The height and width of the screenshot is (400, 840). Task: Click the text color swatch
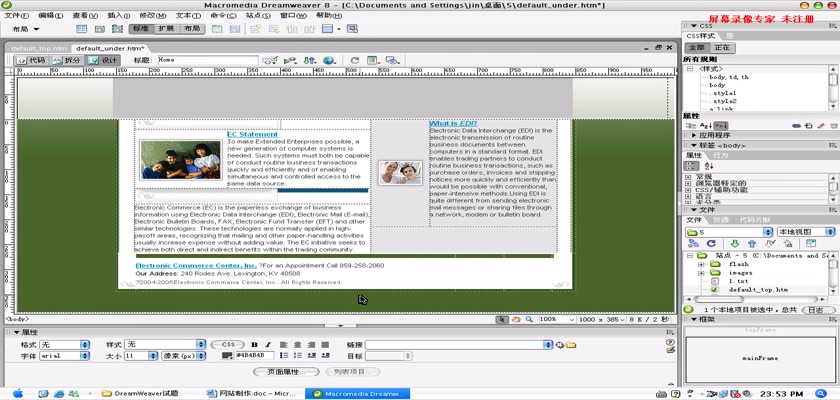(x=227, y=356)
